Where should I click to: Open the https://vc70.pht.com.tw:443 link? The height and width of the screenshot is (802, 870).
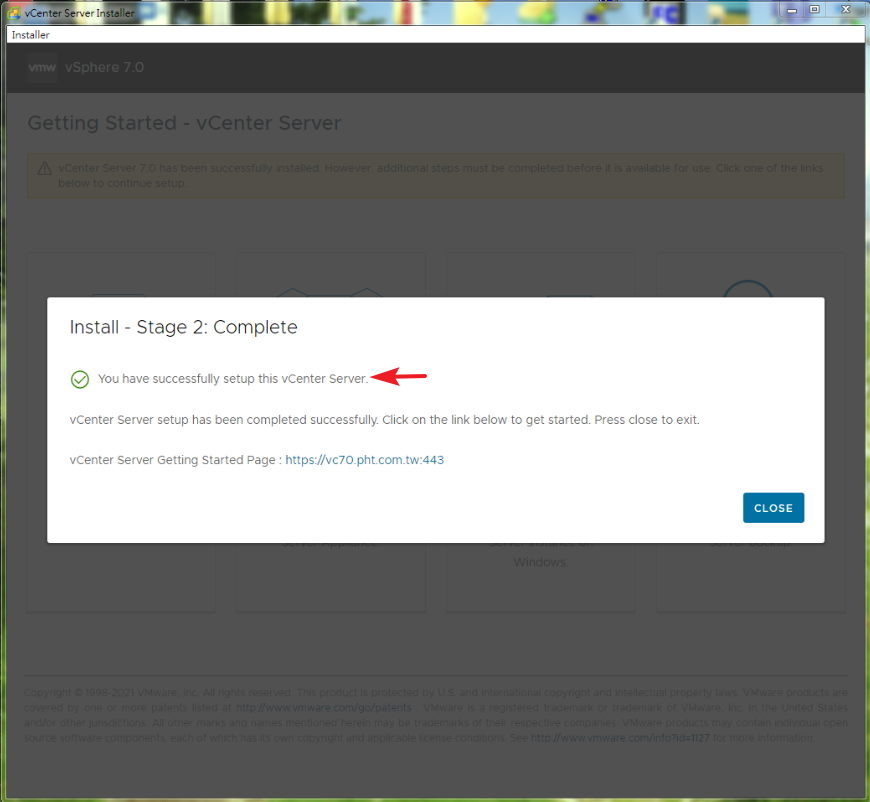(x=365, y=460)
